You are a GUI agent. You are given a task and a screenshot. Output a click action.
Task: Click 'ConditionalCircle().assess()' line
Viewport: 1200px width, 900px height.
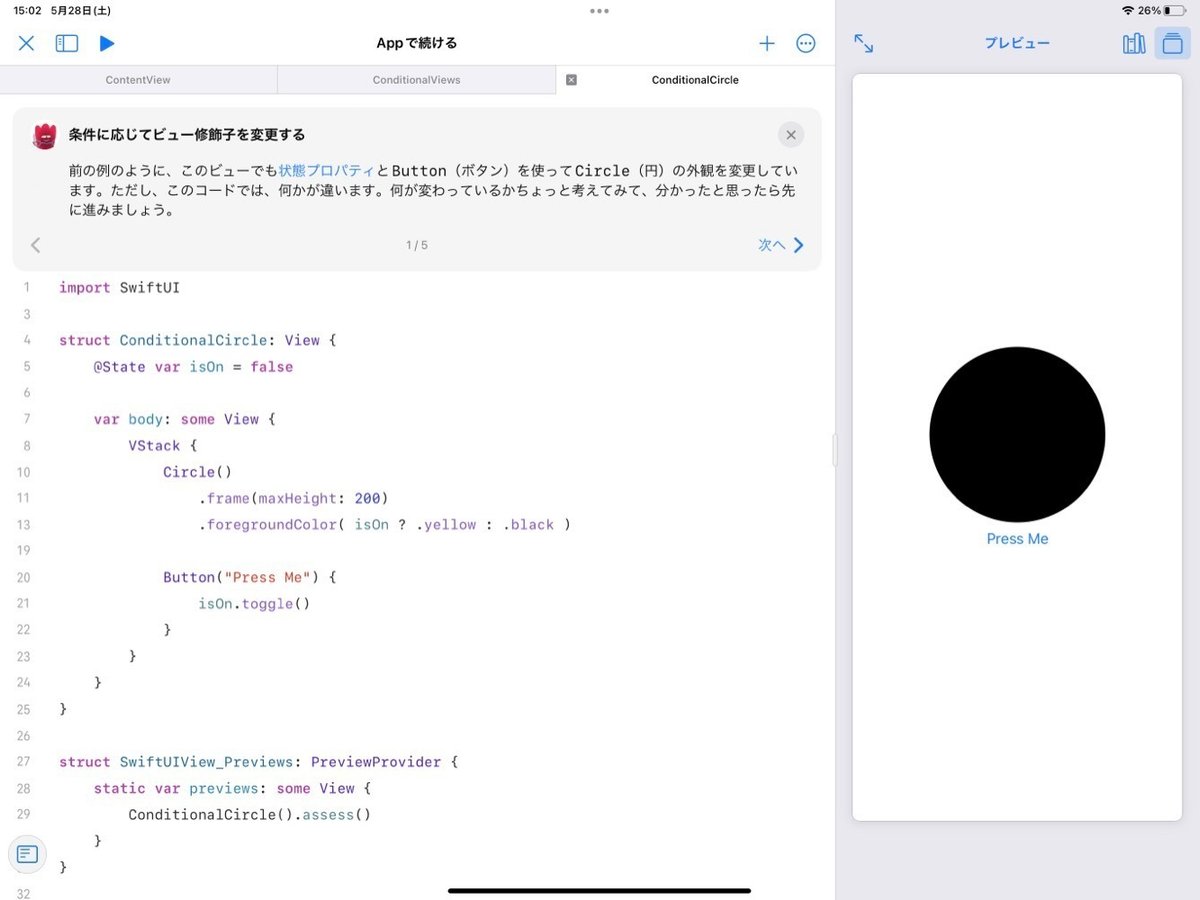[250, 814]
